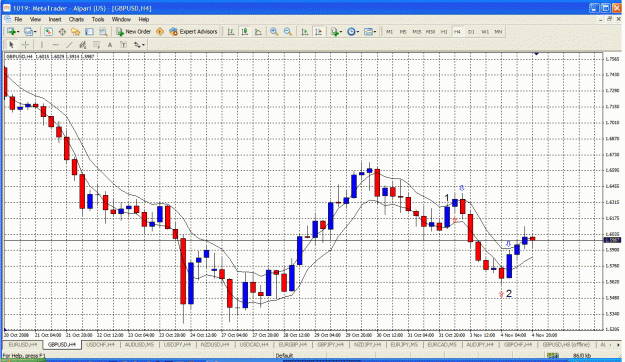
Task: Toggle the Expert Advisors button
Action: point(193,31)
